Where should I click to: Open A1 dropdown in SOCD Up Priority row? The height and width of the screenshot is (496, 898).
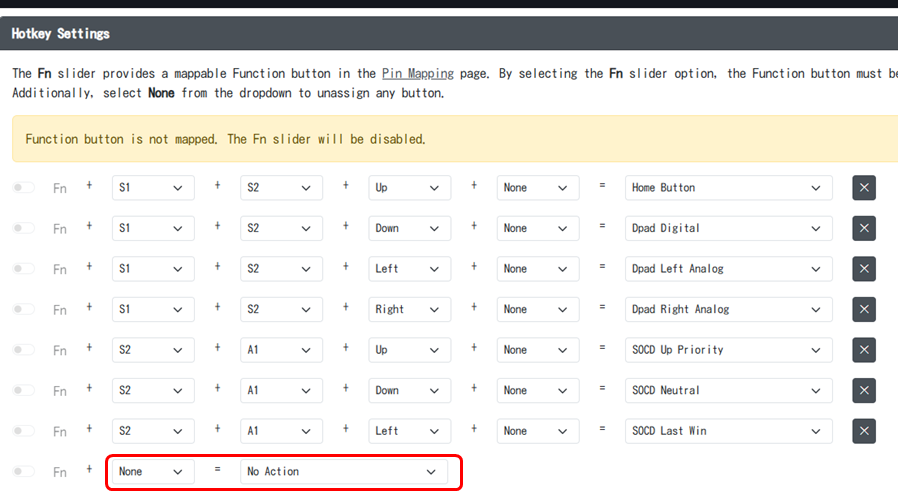point(281,350)
